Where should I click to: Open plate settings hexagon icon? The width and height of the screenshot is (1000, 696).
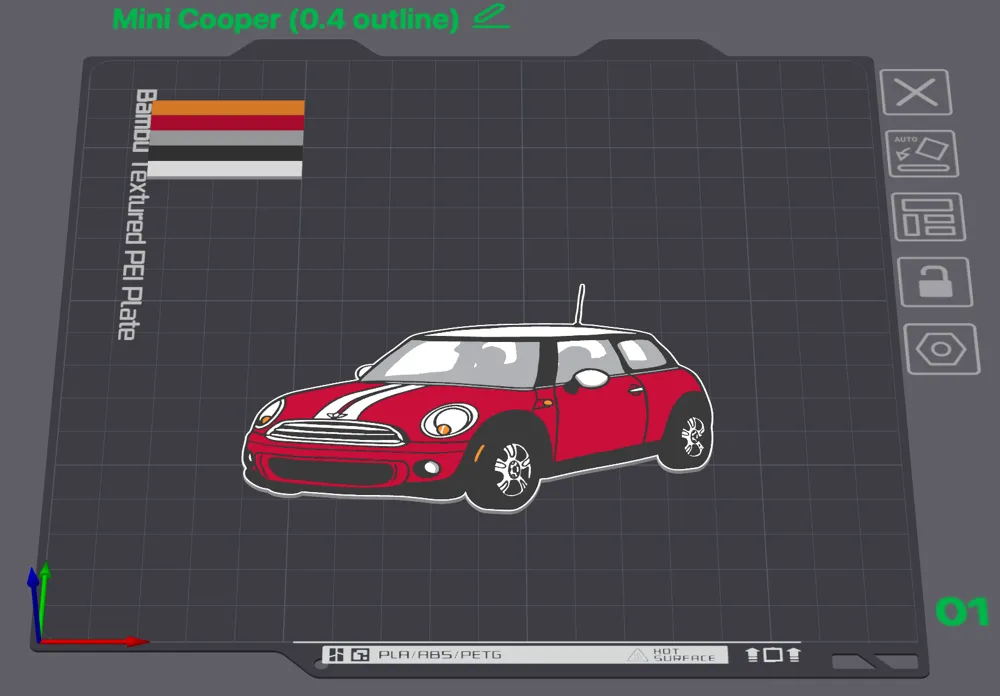point(941,349)
